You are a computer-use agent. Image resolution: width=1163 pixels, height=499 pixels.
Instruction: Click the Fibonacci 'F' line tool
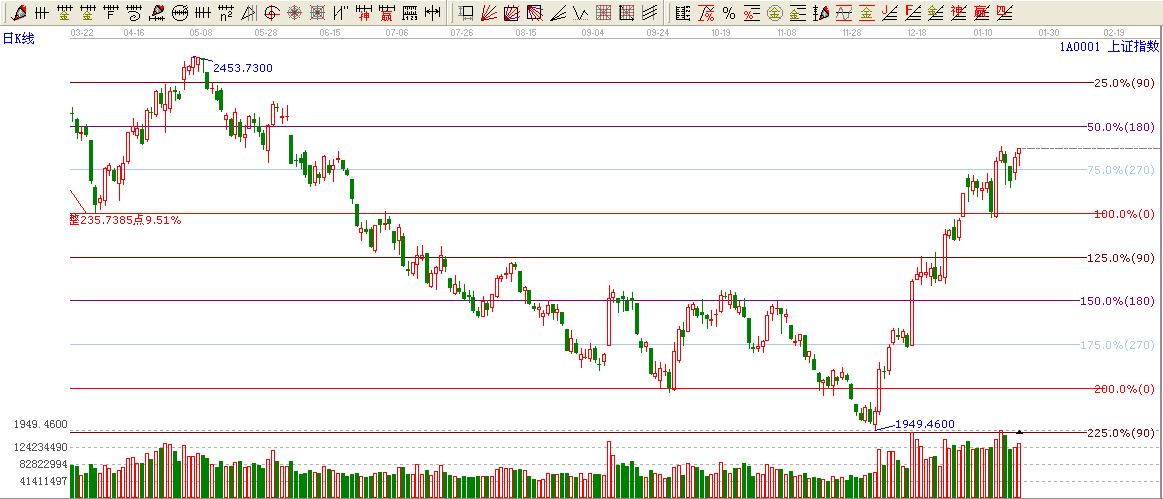tap(111, 13)
